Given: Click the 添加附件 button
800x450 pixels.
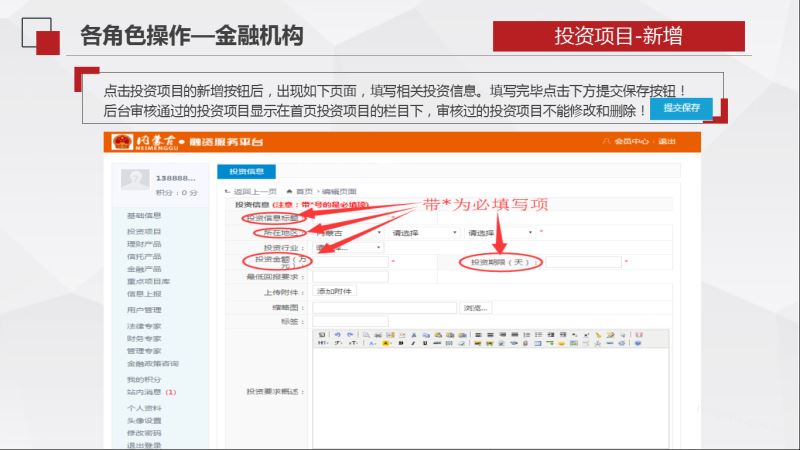Looking at the screenshot, I should 335,291.
